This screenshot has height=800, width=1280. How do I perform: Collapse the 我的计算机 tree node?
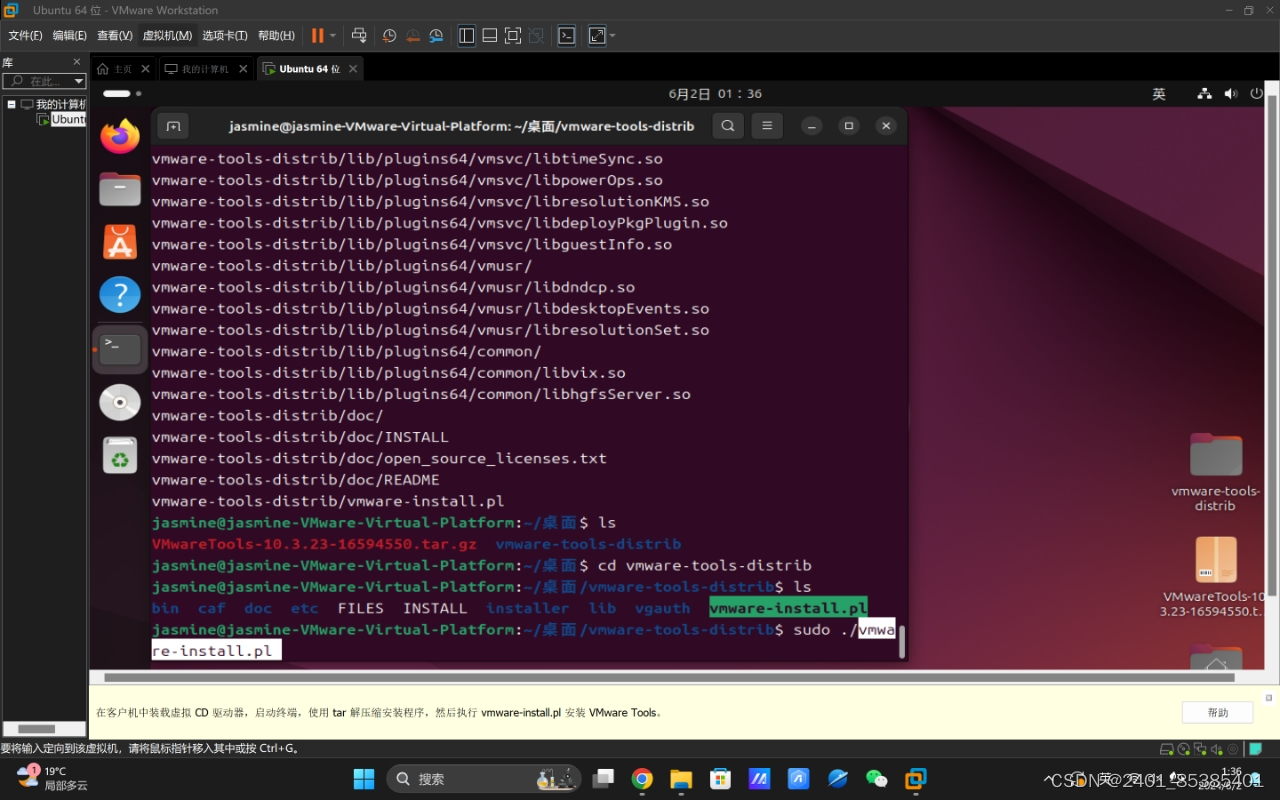pyautogui.click(x=12, y=104)
